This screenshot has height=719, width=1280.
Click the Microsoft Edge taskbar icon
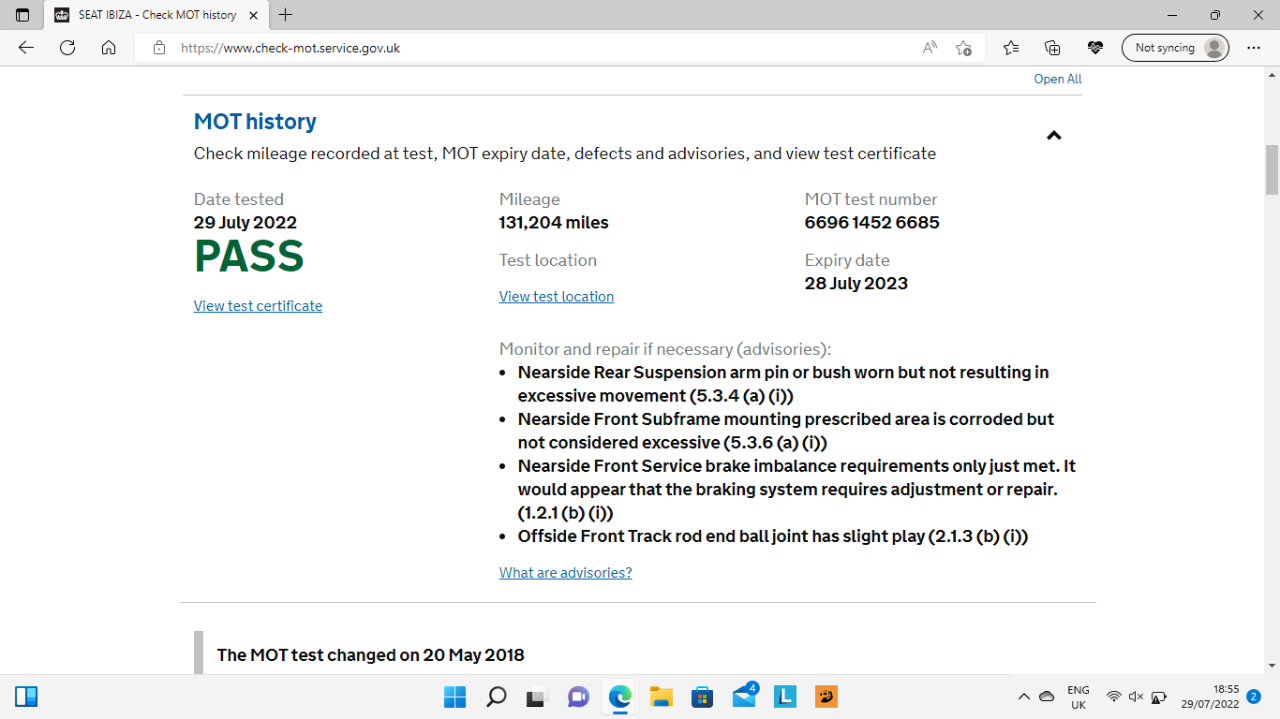620,697
